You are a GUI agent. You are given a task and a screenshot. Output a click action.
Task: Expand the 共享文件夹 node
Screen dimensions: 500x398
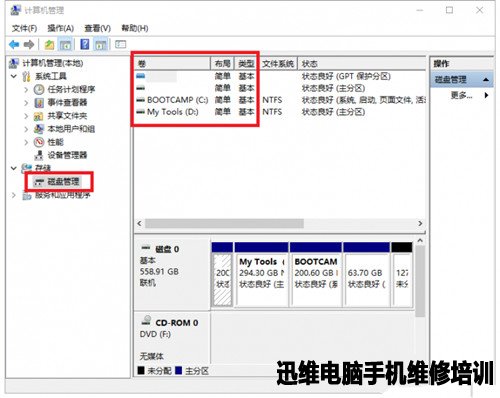26,116
